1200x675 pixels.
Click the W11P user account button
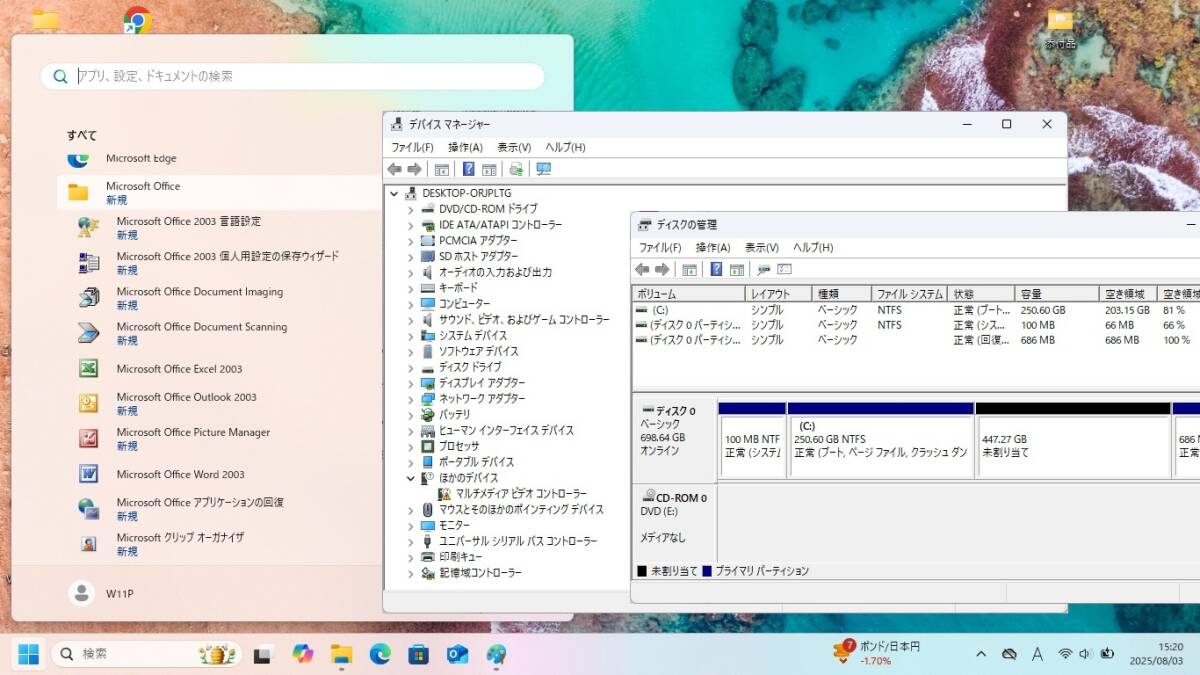(101, 594)
